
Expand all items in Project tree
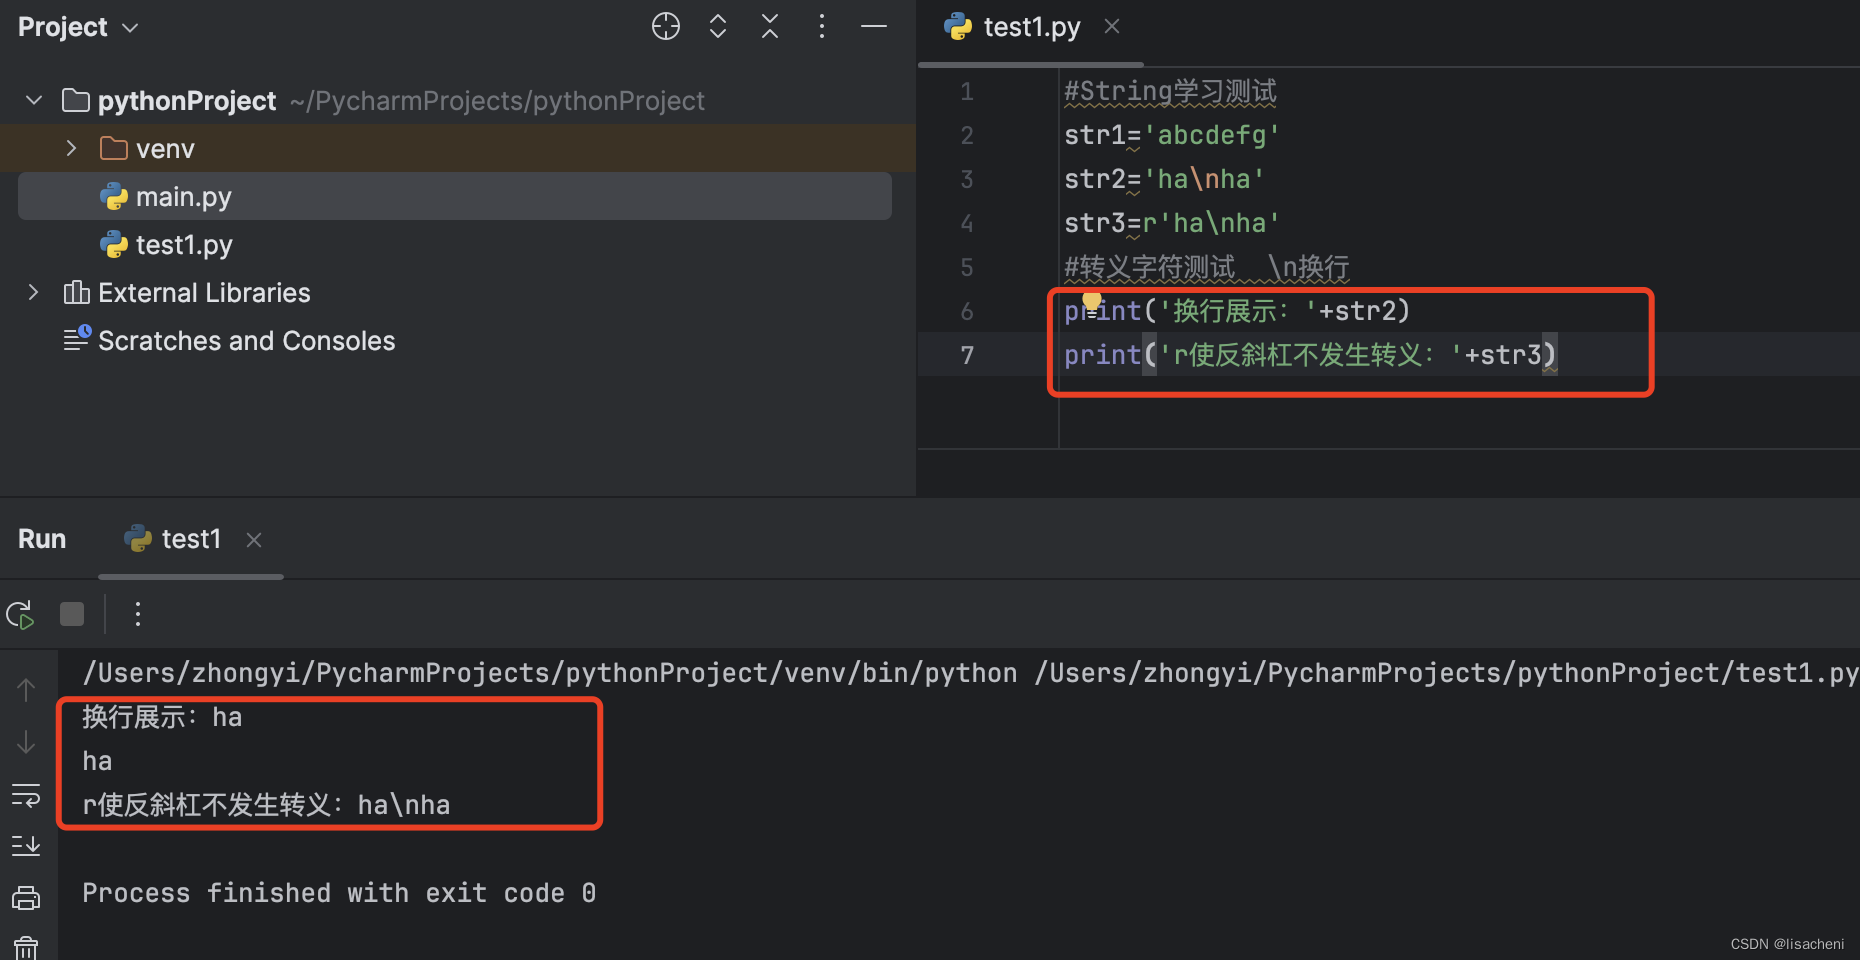point(718,27)
